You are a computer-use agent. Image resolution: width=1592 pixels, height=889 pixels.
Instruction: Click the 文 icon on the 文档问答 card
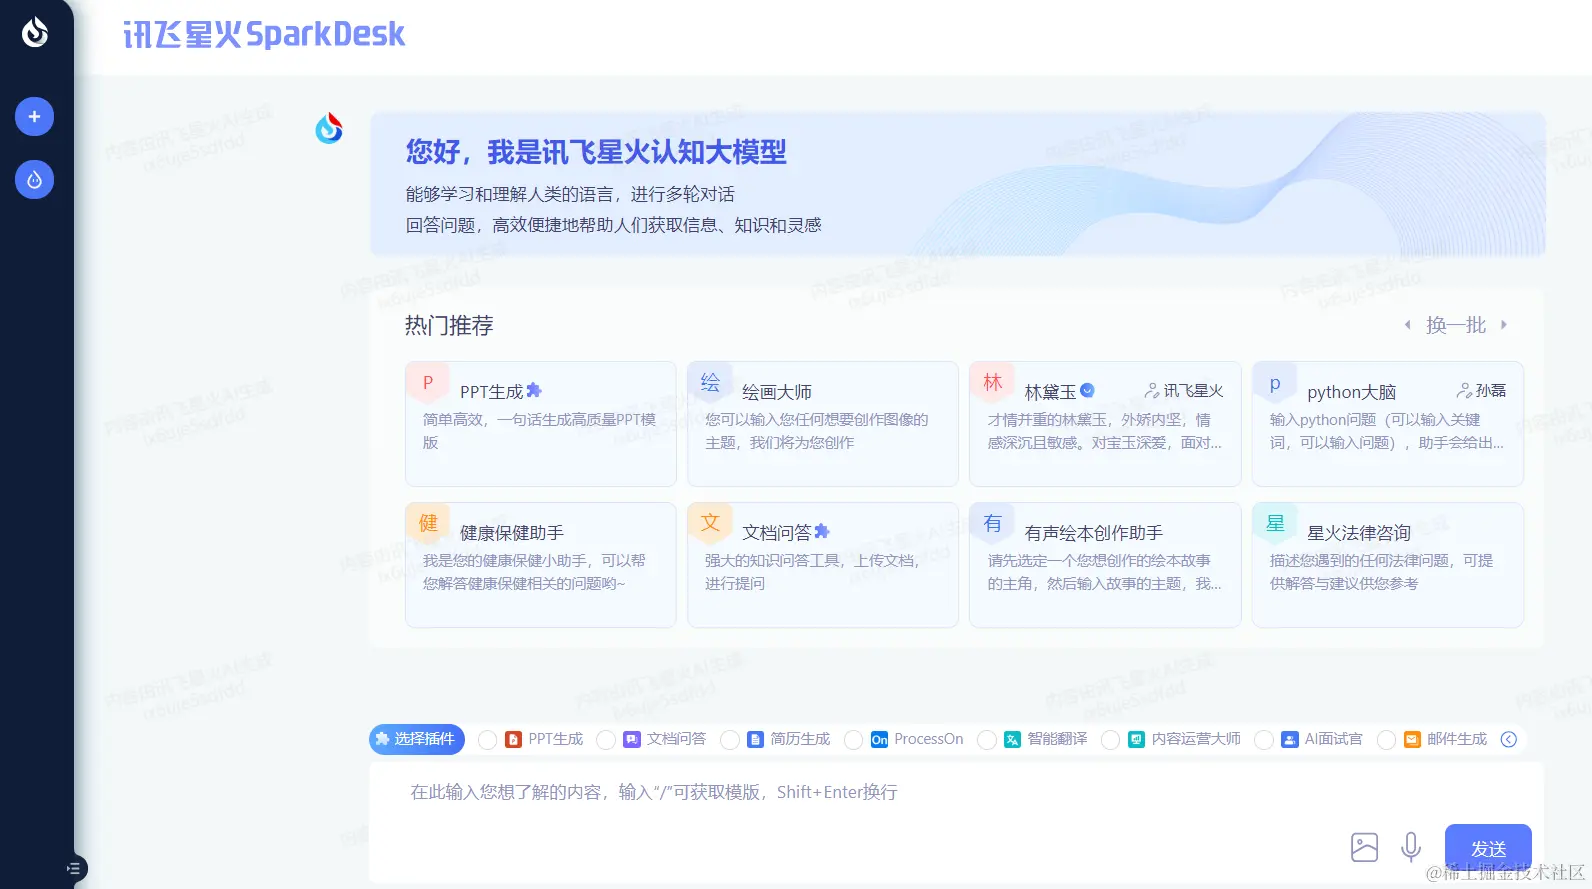pos(710,524)
